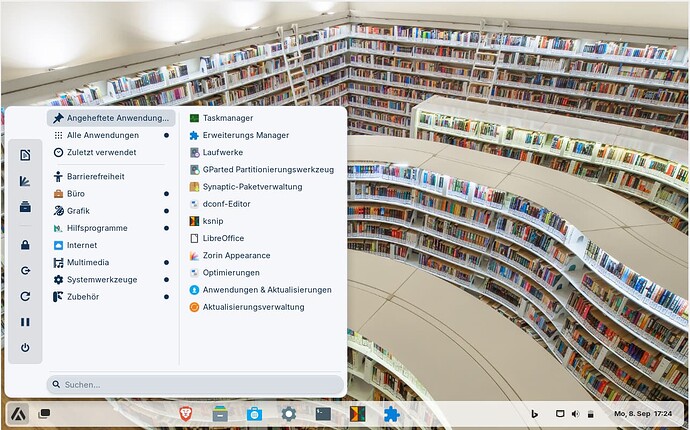The width and height of the screenshot is (690, 430).
Task: Open the Zubehör category
Action: [111, 297]
